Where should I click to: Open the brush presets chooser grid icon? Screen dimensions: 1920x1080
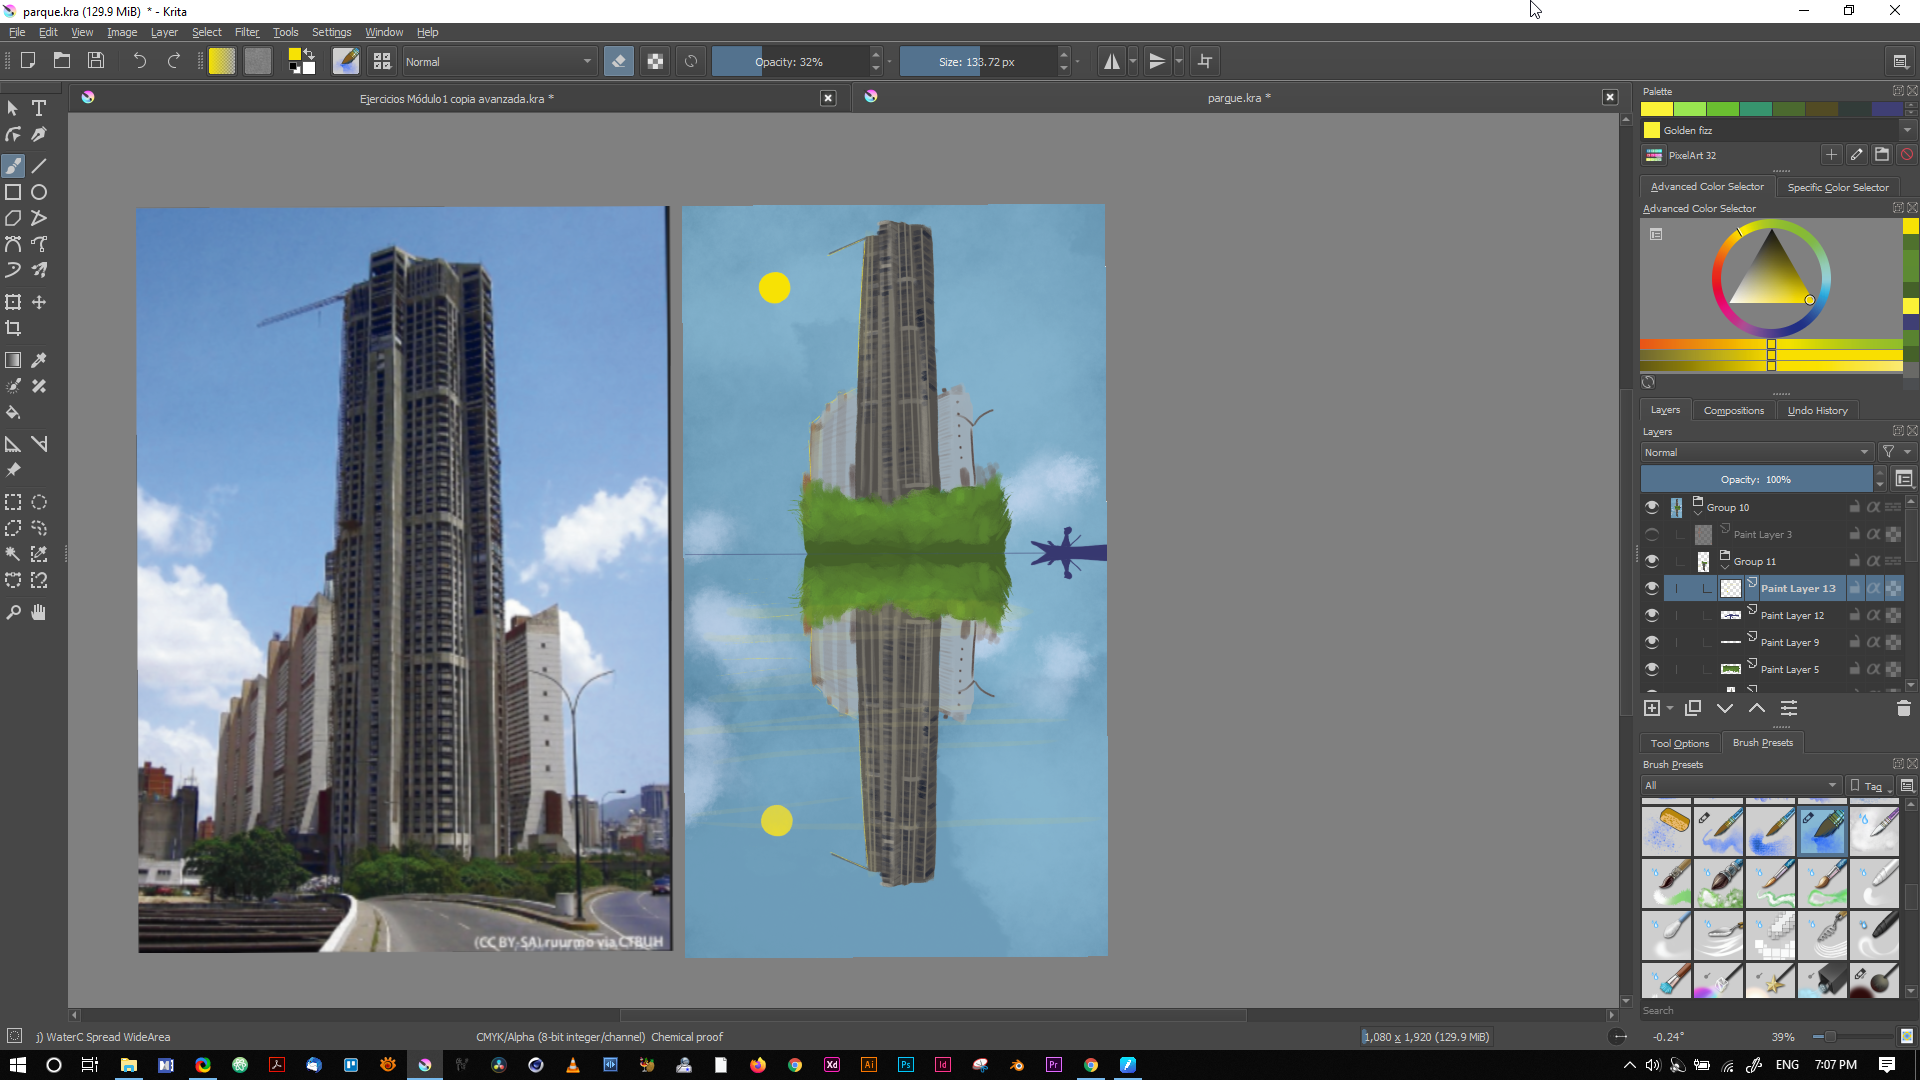(382, 61)
